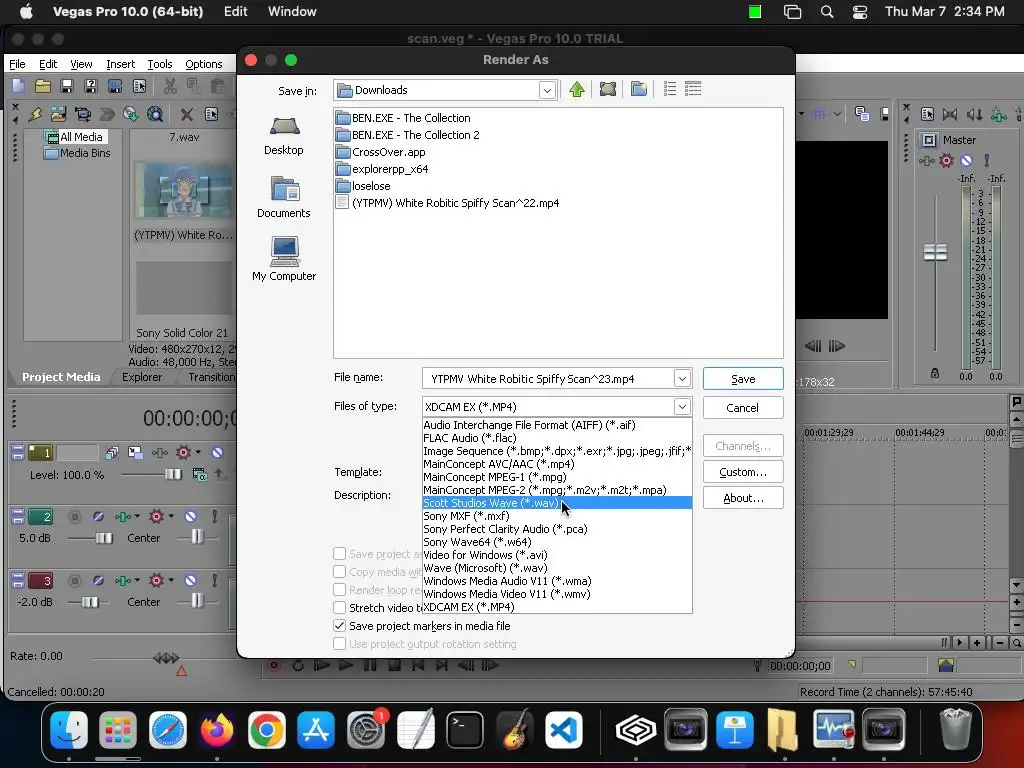1024x768 pixels.
Task: Switch to the Explorer tab
Action: pos(142,377)
